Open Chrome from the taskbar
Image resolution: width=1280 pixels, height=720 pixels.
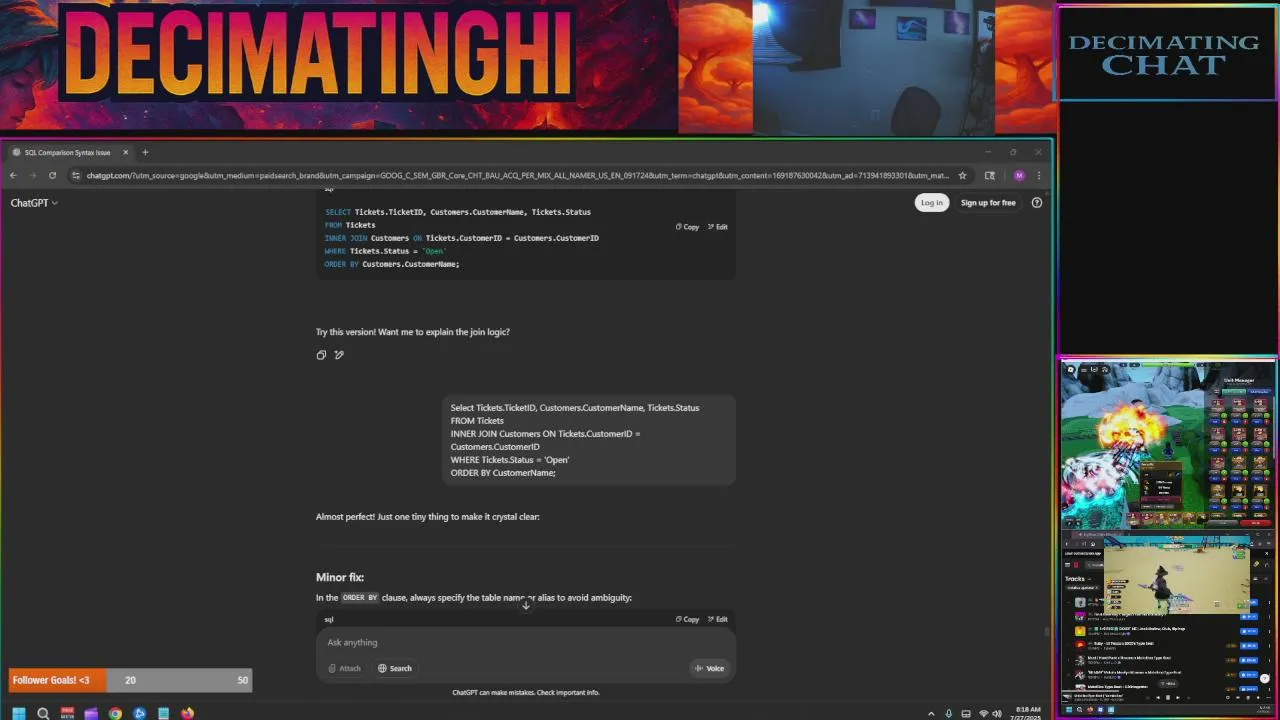pyautogui.click(x=115, y=713)
